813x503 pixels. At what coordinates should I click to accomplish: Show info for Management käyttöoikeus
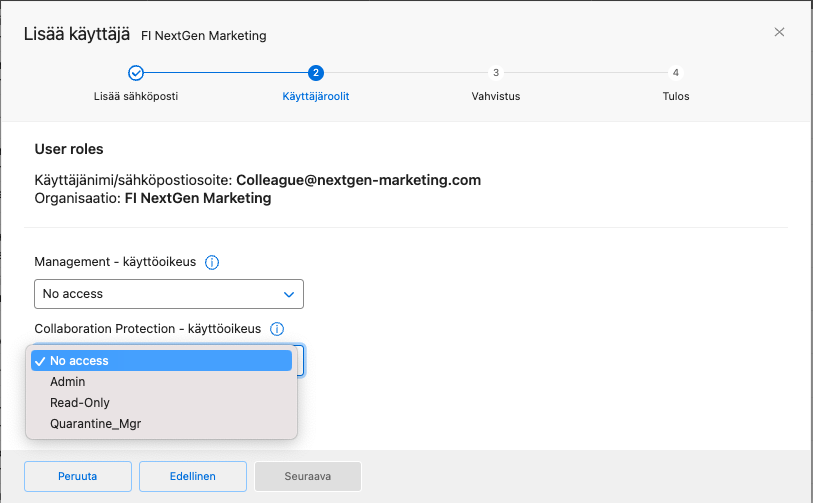[212, 263]
